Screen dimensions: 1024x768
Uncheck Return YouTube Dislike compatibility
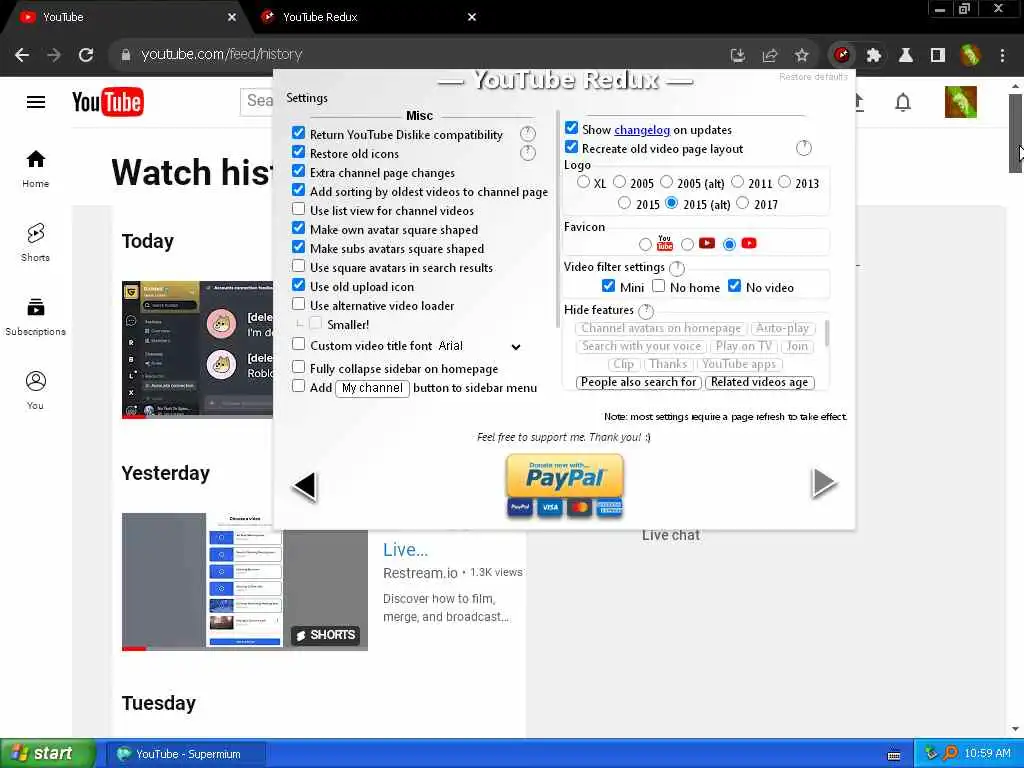(298, 133)
